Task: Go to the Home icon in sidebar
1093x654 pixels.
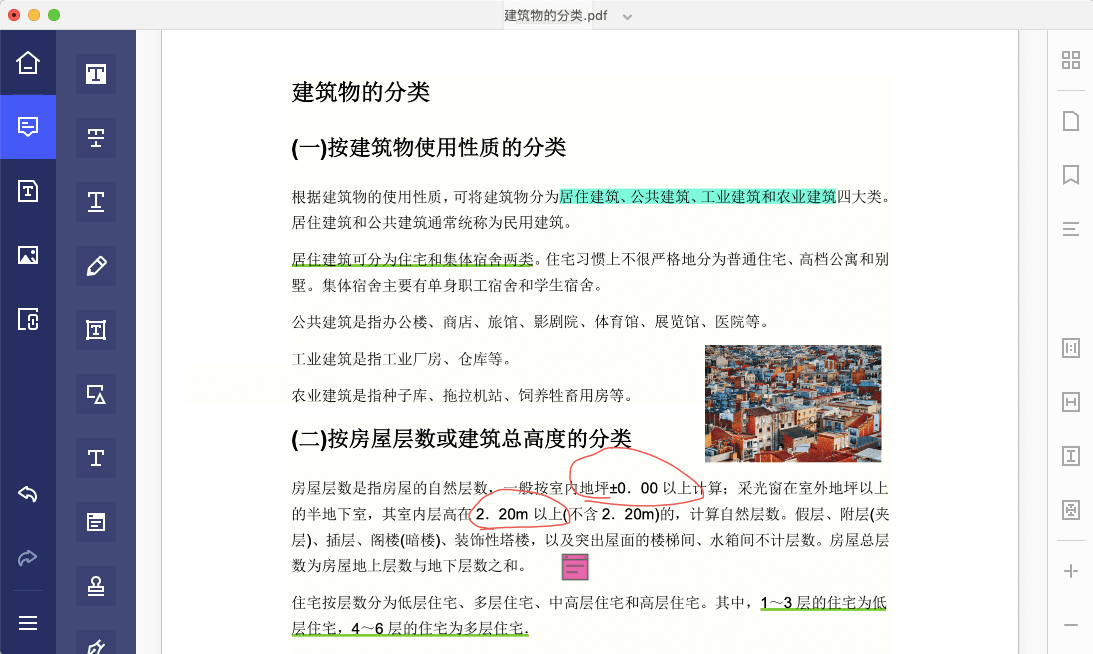Action: point(28,63)
